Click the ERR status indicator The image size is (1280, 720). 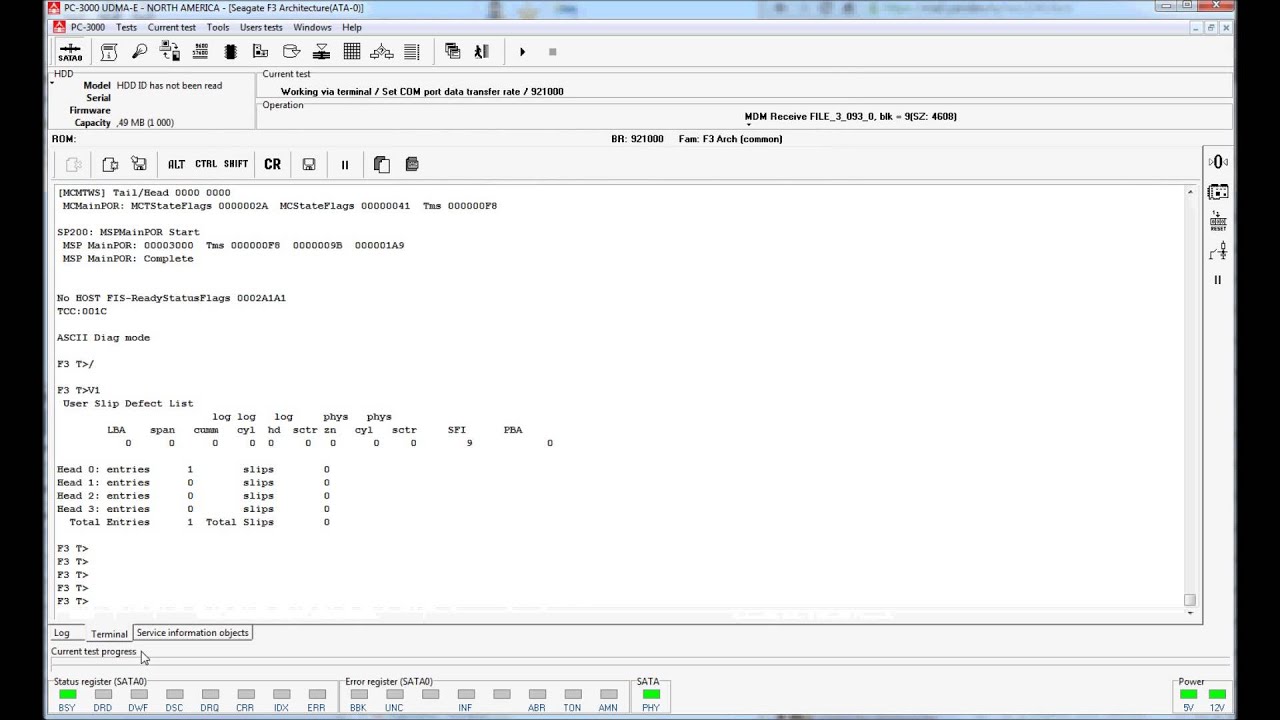(x=317, y=694)
